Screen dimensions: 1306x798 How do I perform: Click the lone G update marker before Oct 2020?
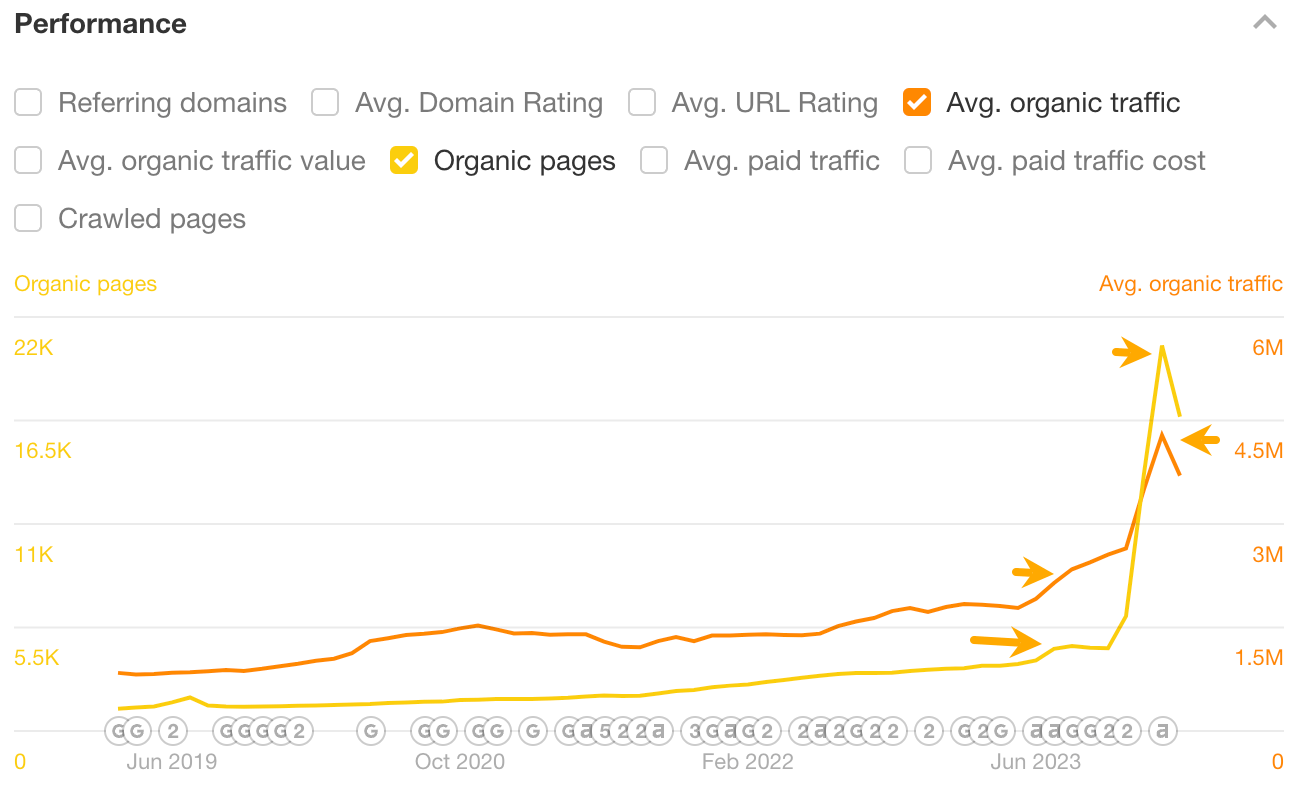point(371,730)
